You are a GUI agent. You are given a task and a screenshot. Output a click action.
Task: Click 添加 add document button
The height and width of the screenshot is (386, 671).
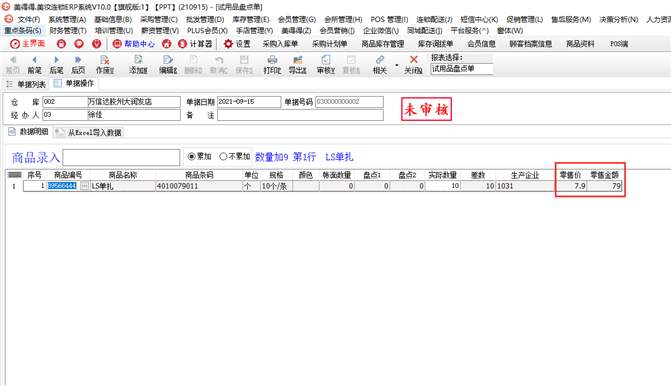(x=138, y=65)
